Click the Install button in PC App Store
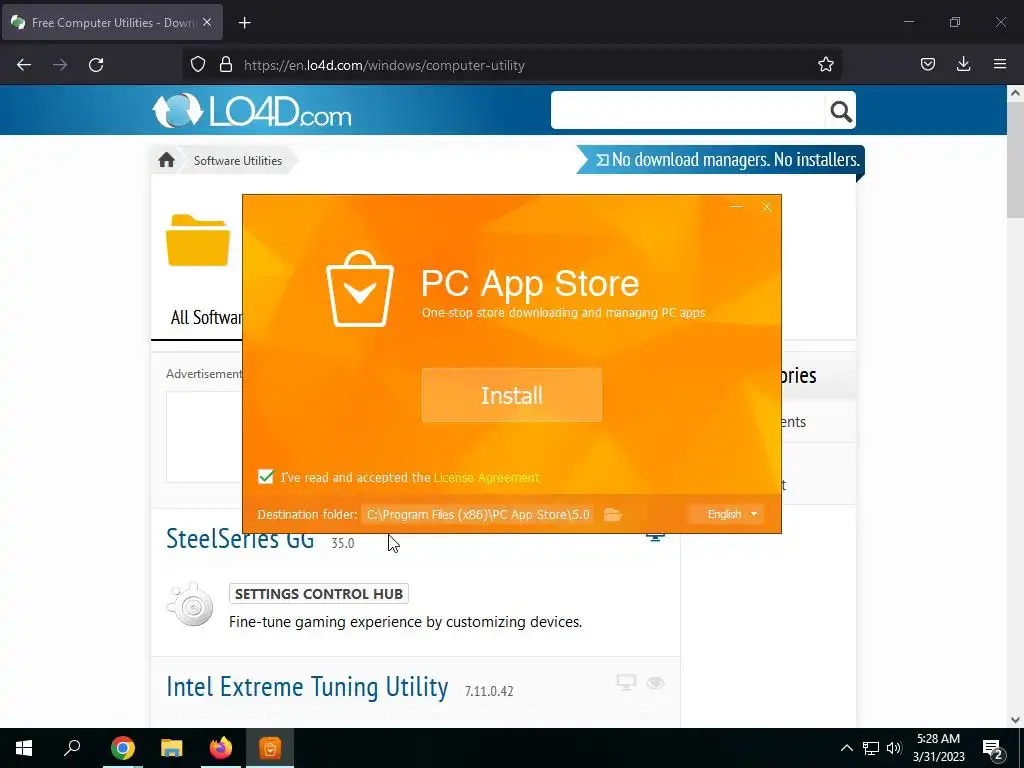Screen dimensions: 1024x768 pyautogui.click(x=511, y=395)
